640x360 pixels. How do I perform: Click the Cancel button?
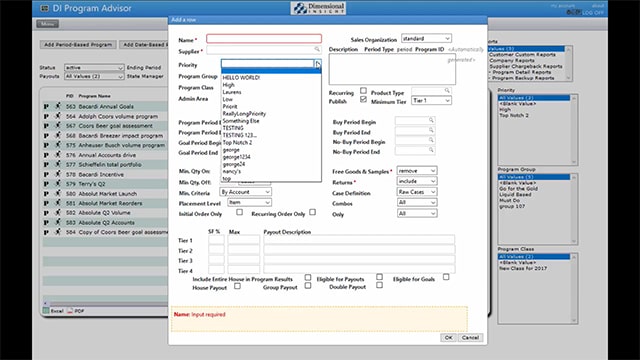[x=471, y=338]
